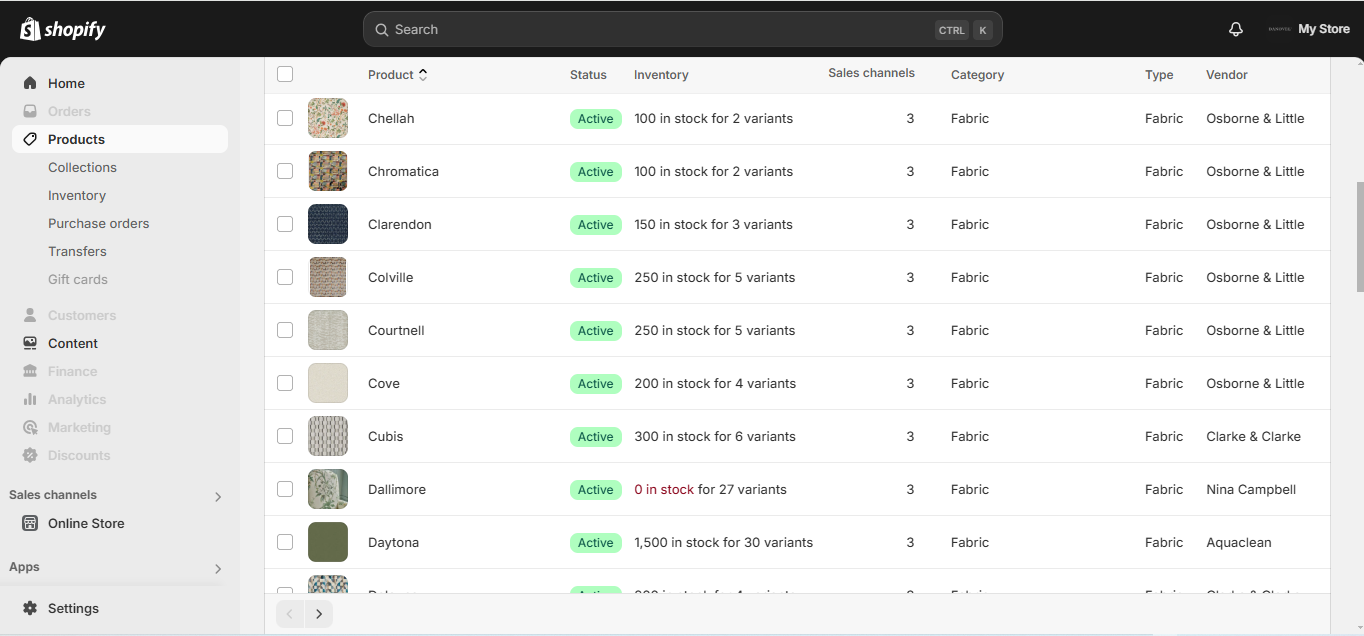The width and height of the screenshot is (1364, 636).
Task: Expand the Sales channels section
Action: pyautogui.click(x=218, y=496)
